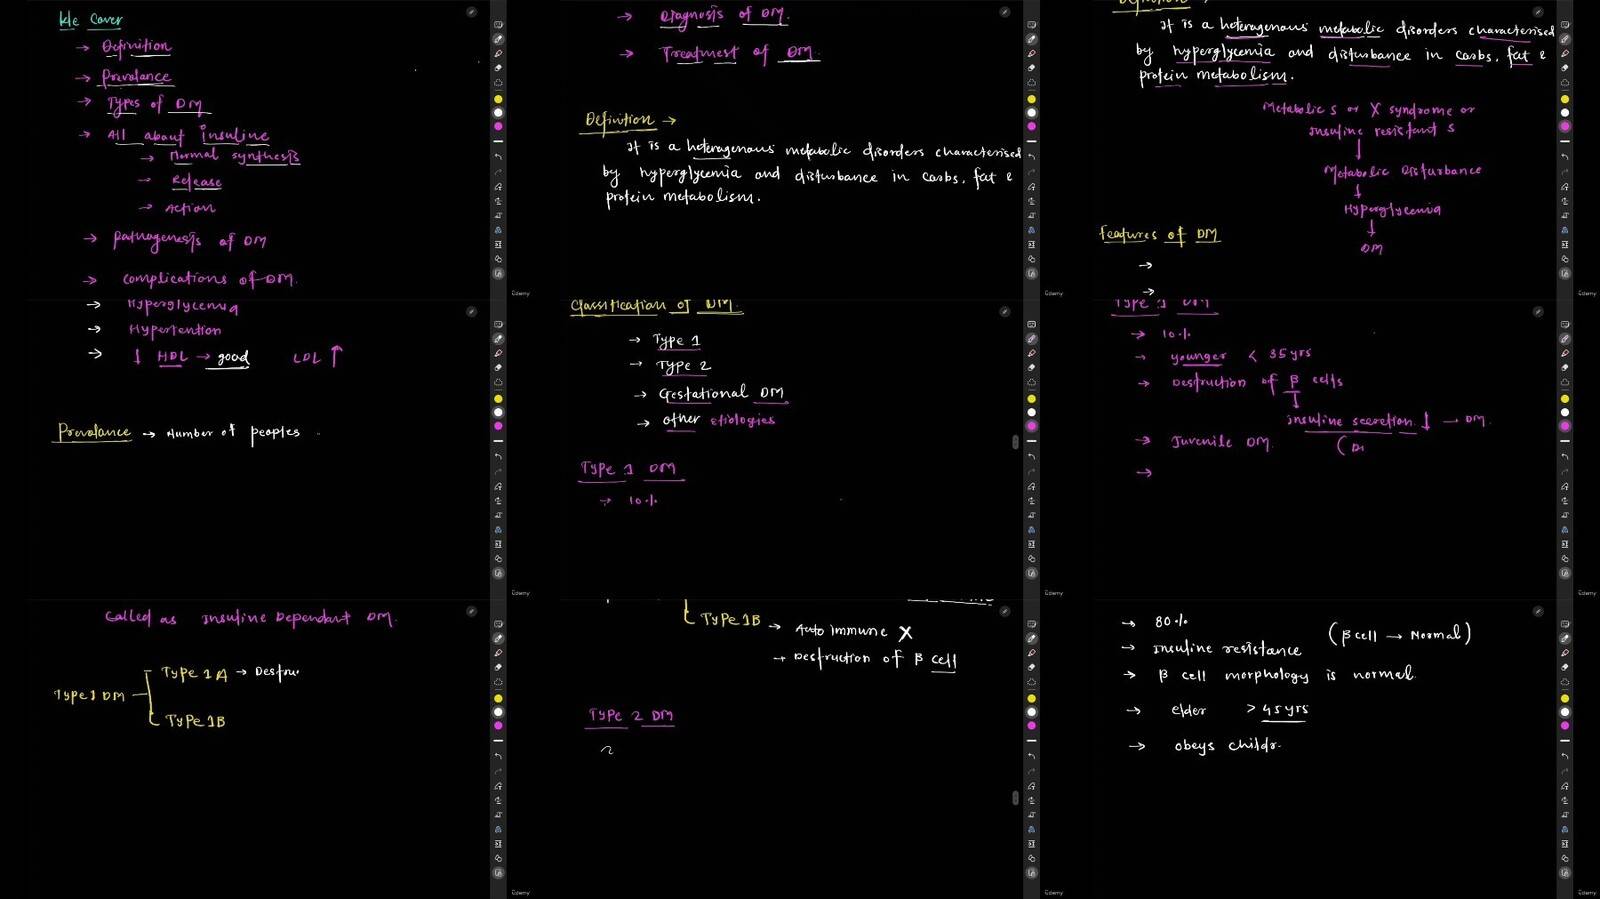Click undo arrow in the bottom-left panel toolbar

coord(498,756)
